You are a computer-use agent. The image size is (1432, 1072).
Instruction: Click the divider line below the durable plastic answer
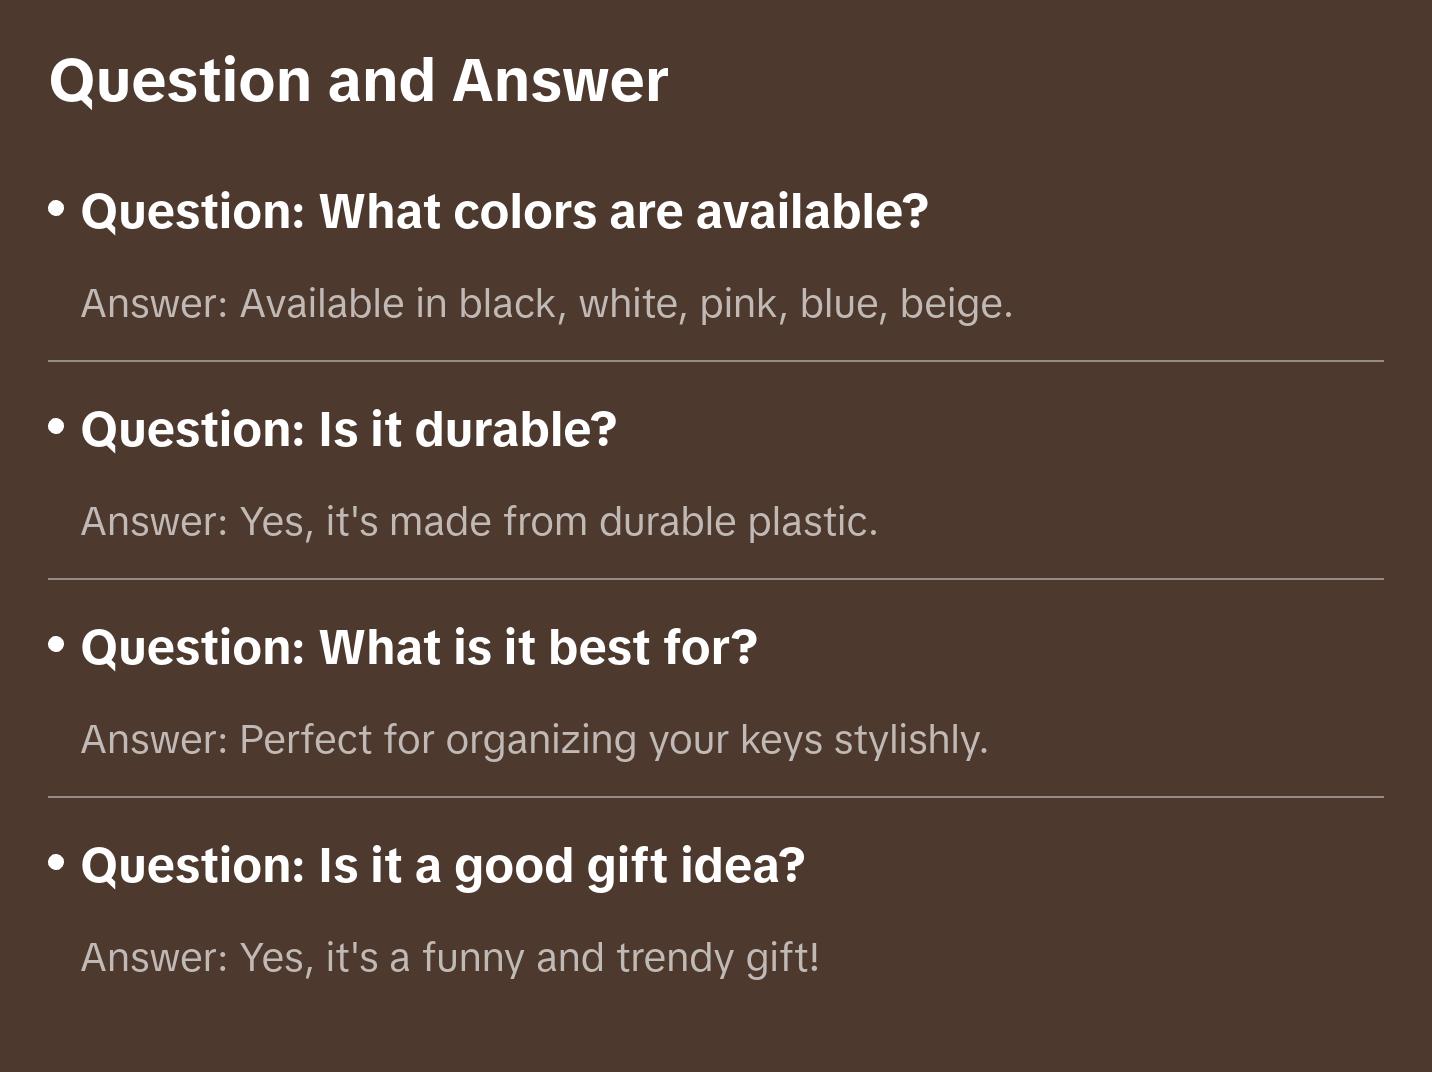coord(716,579)
